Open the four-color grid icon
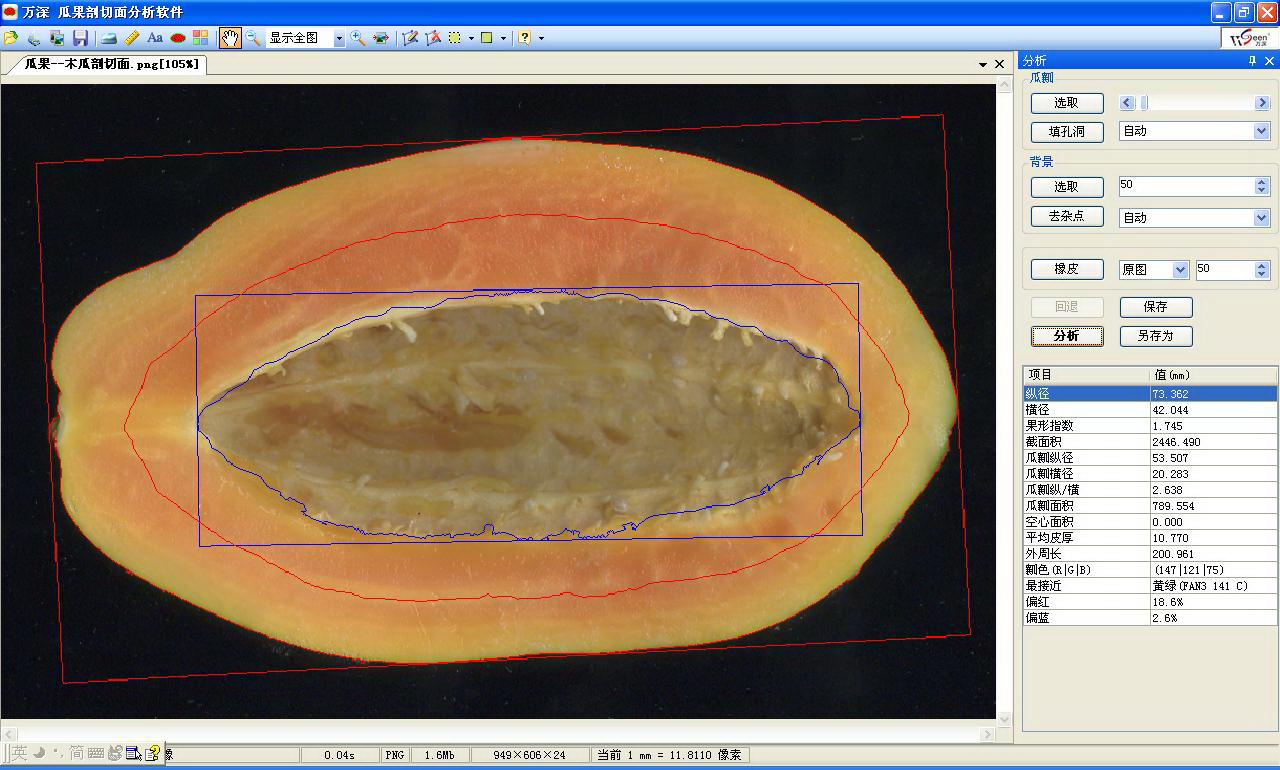Viewport: 1280px width, 770px height. (x=201, y=38)
